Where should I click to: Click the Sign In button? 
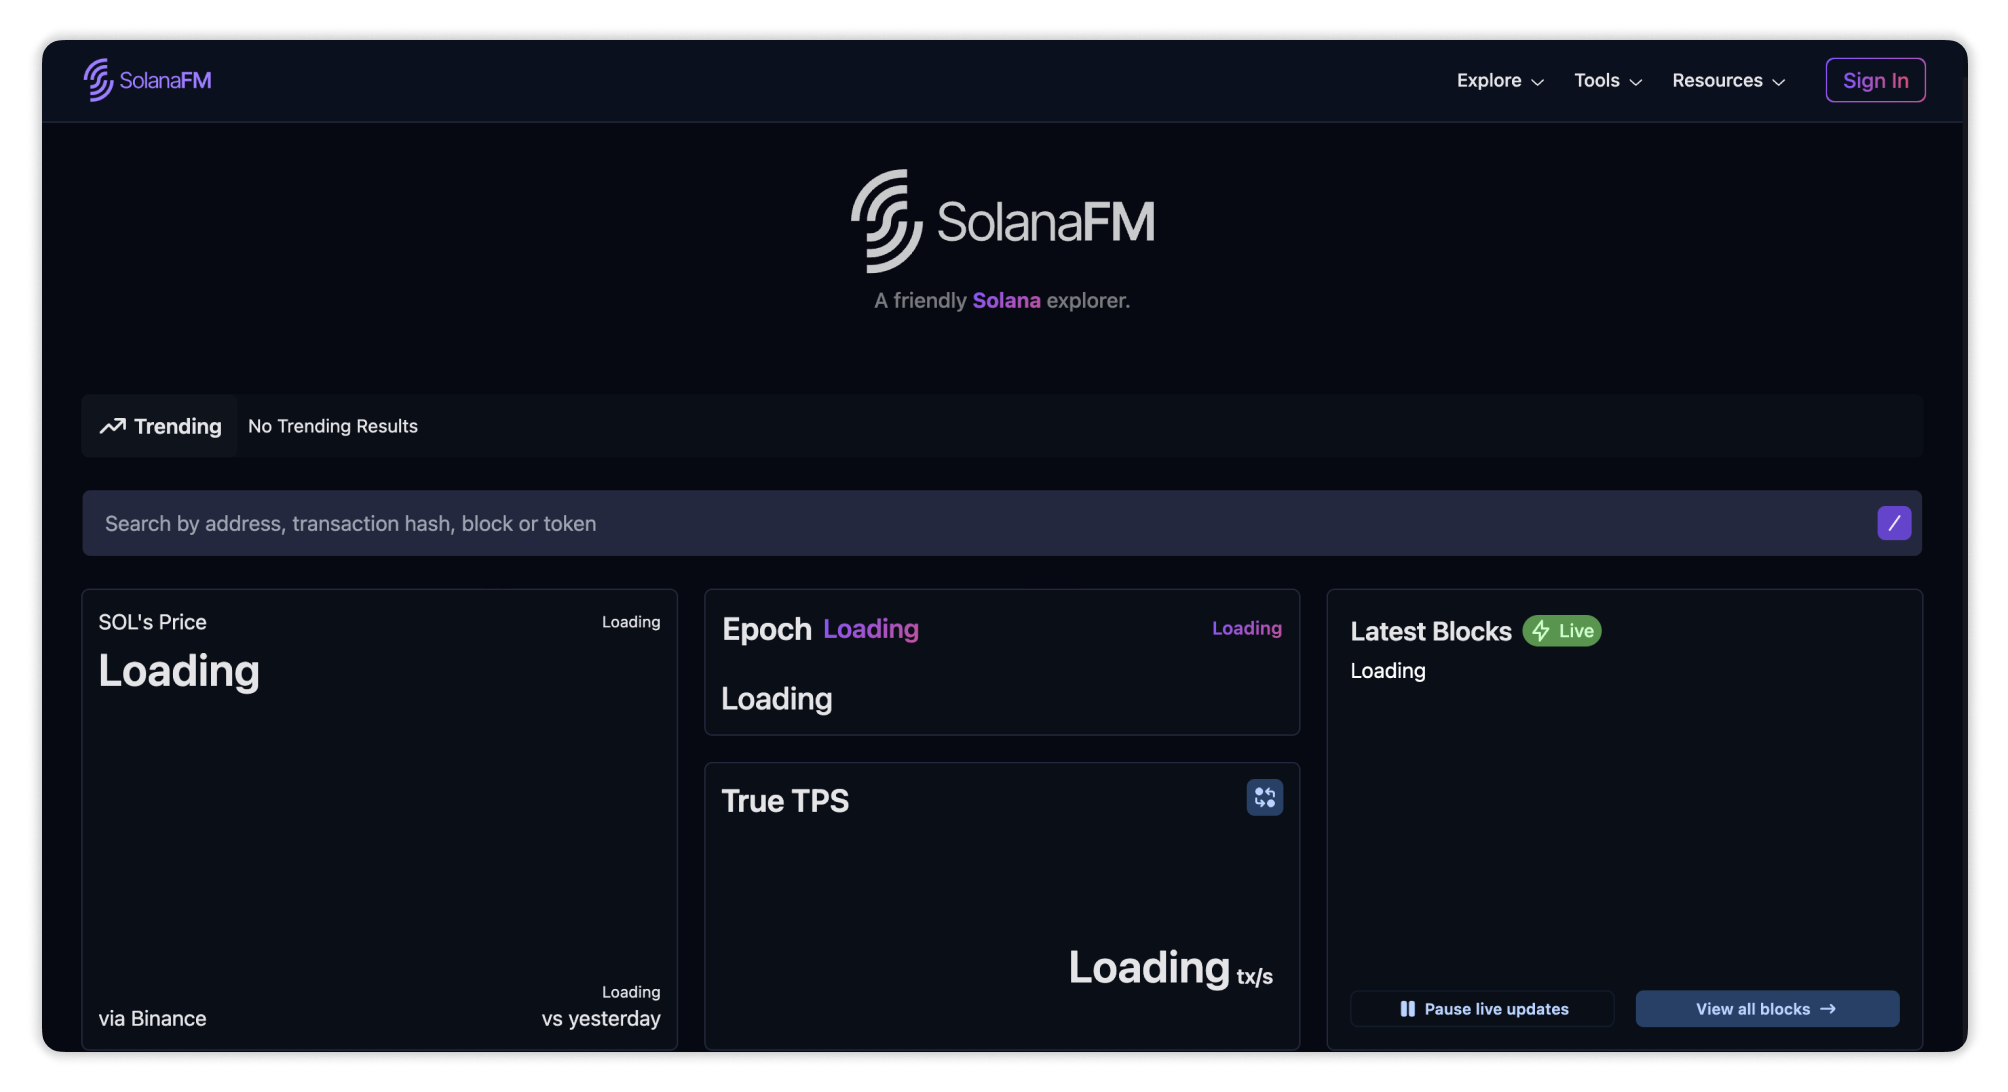tap(1875, 80)
